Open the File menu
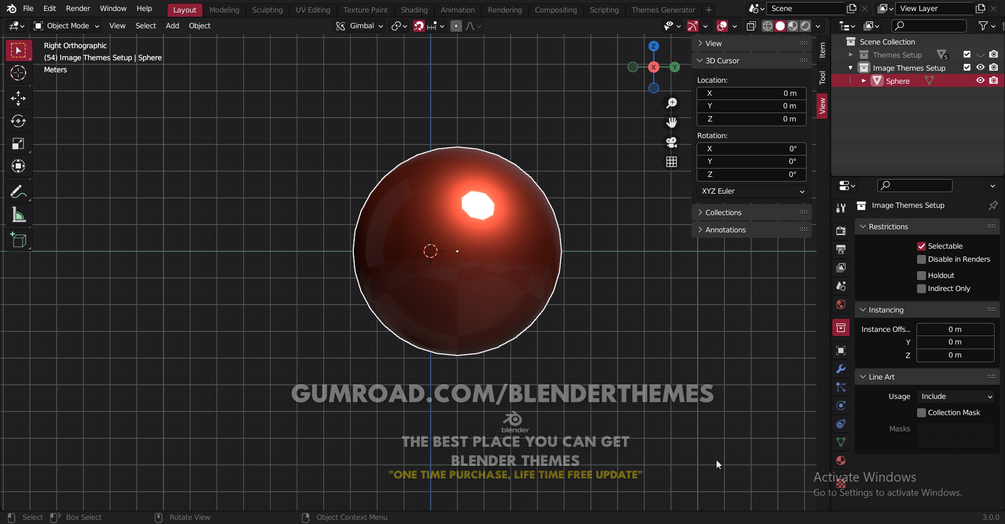This screenshot has width=1005, height=524. click(28, 8)
